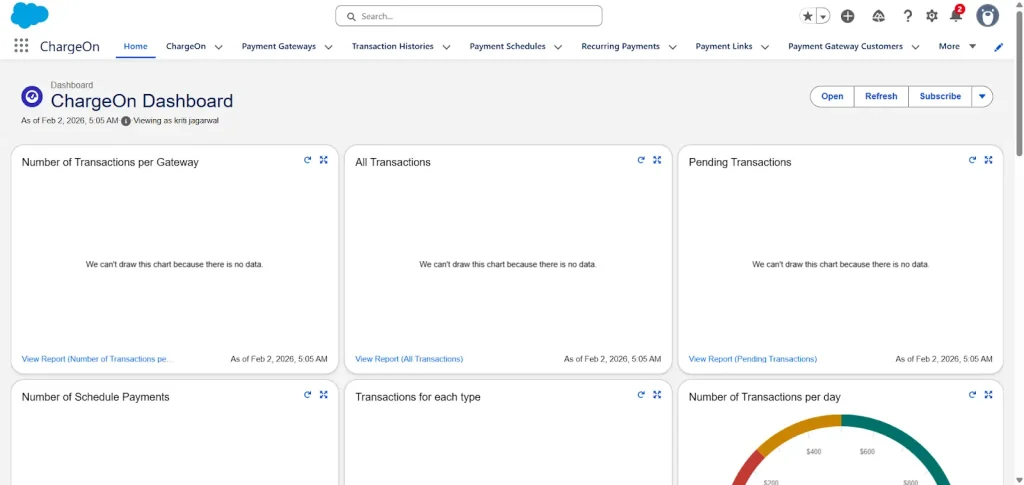Open dropdown arrow next to Subscribe
The image size is (1024, 485).
click(x=982, y=96)
